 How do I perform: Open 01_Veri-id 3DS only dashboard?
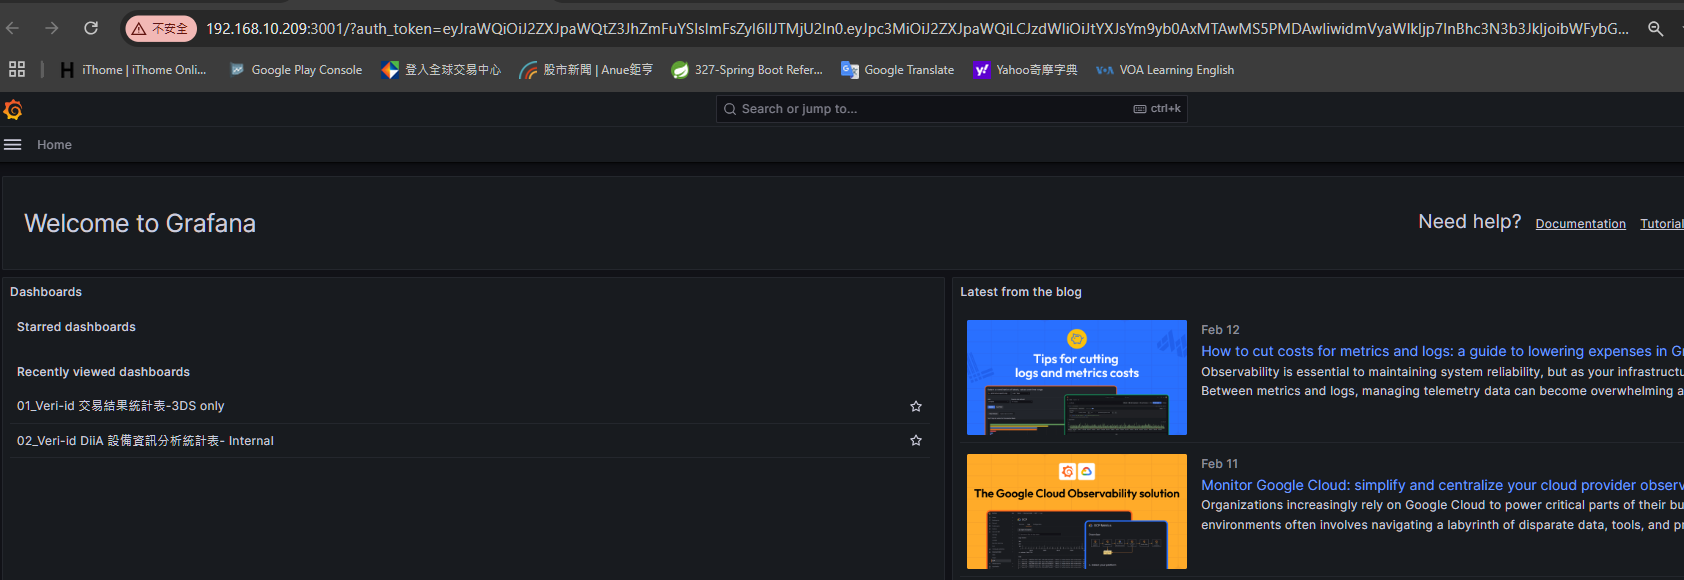[x=121, y=406]
